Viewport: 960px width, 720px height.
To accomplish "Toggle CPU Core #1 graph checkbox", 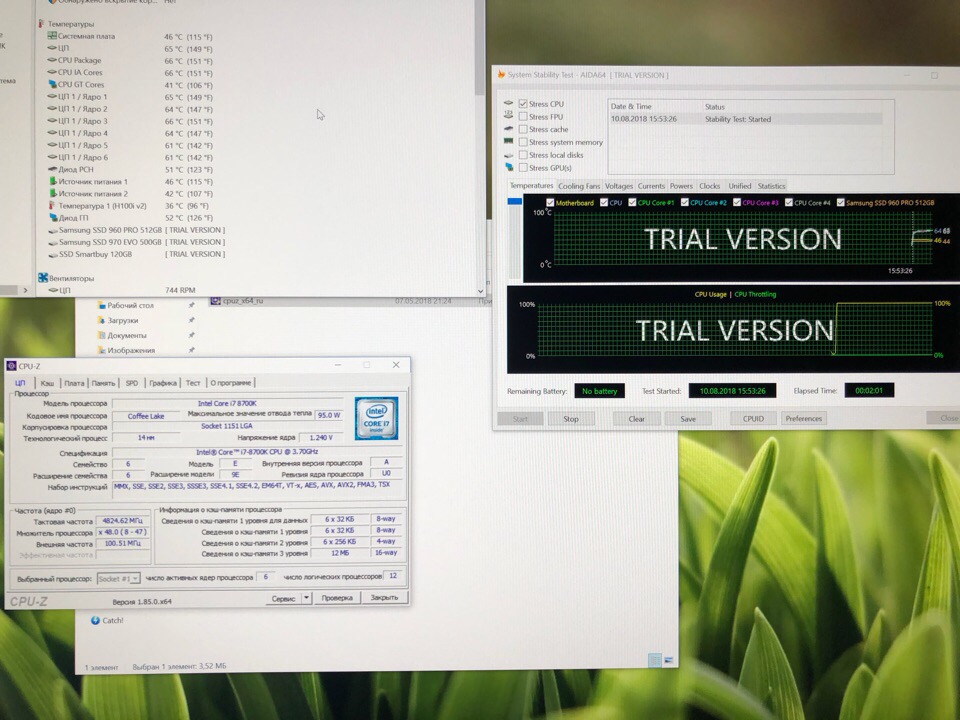I will pyautogui.click(x=632, y=203).
